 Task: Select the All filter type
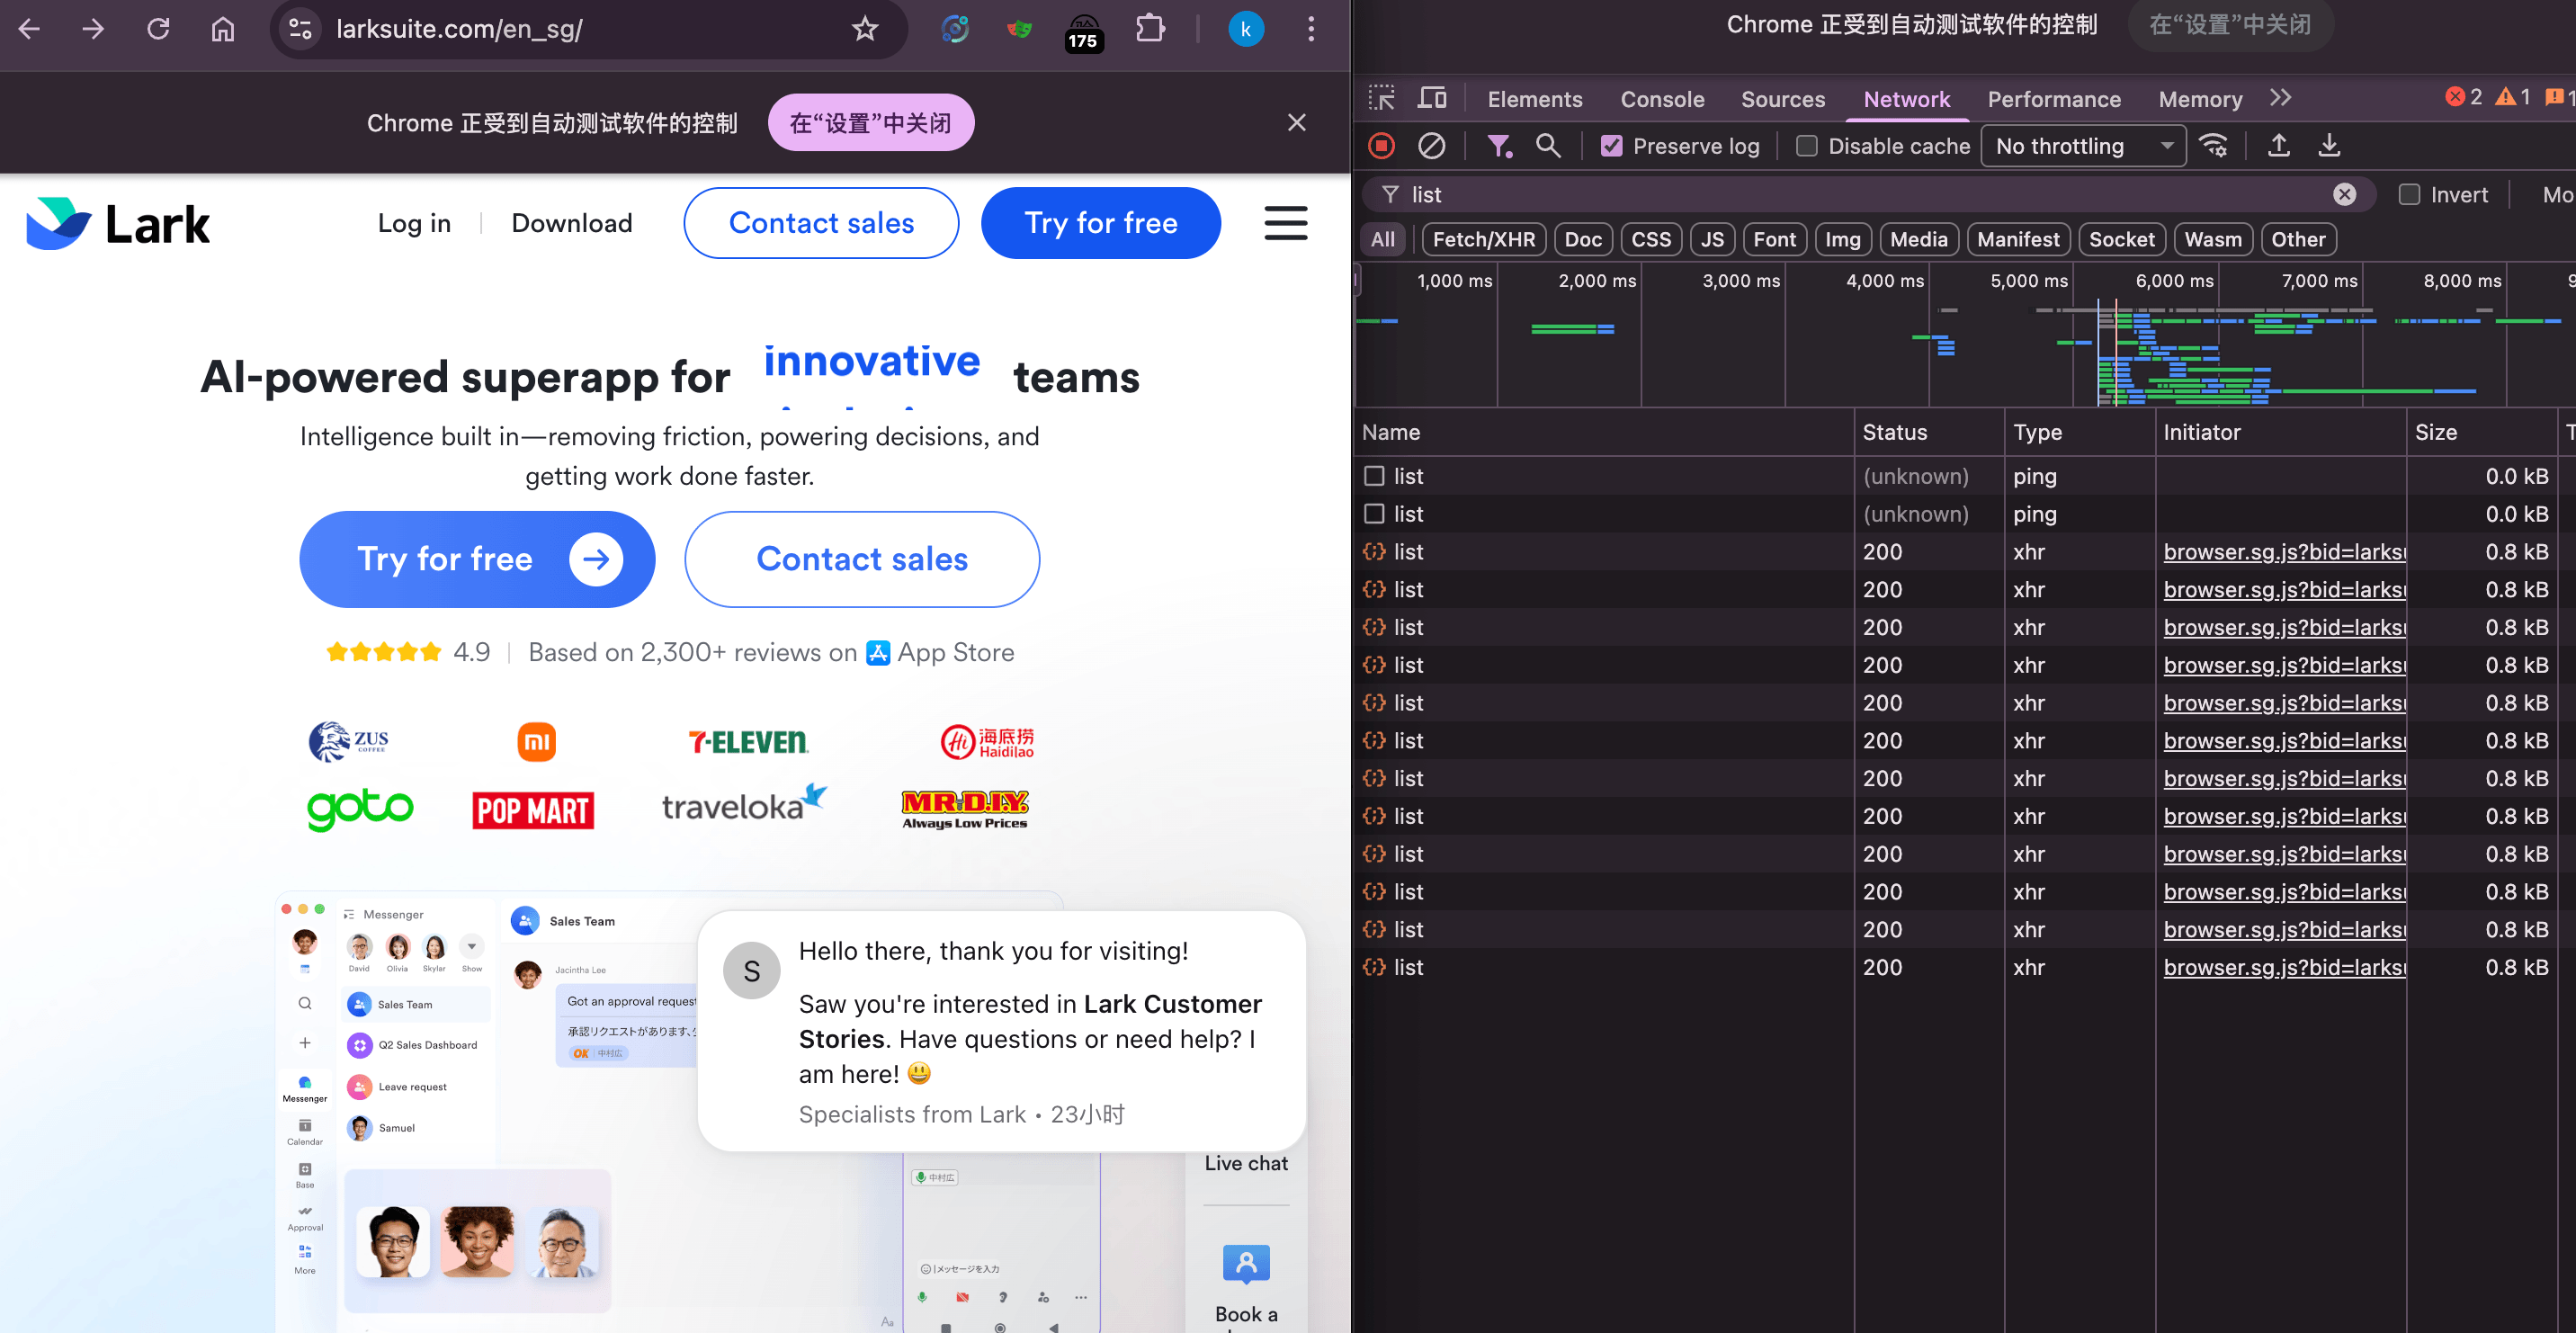click(x=1383, y=239)
